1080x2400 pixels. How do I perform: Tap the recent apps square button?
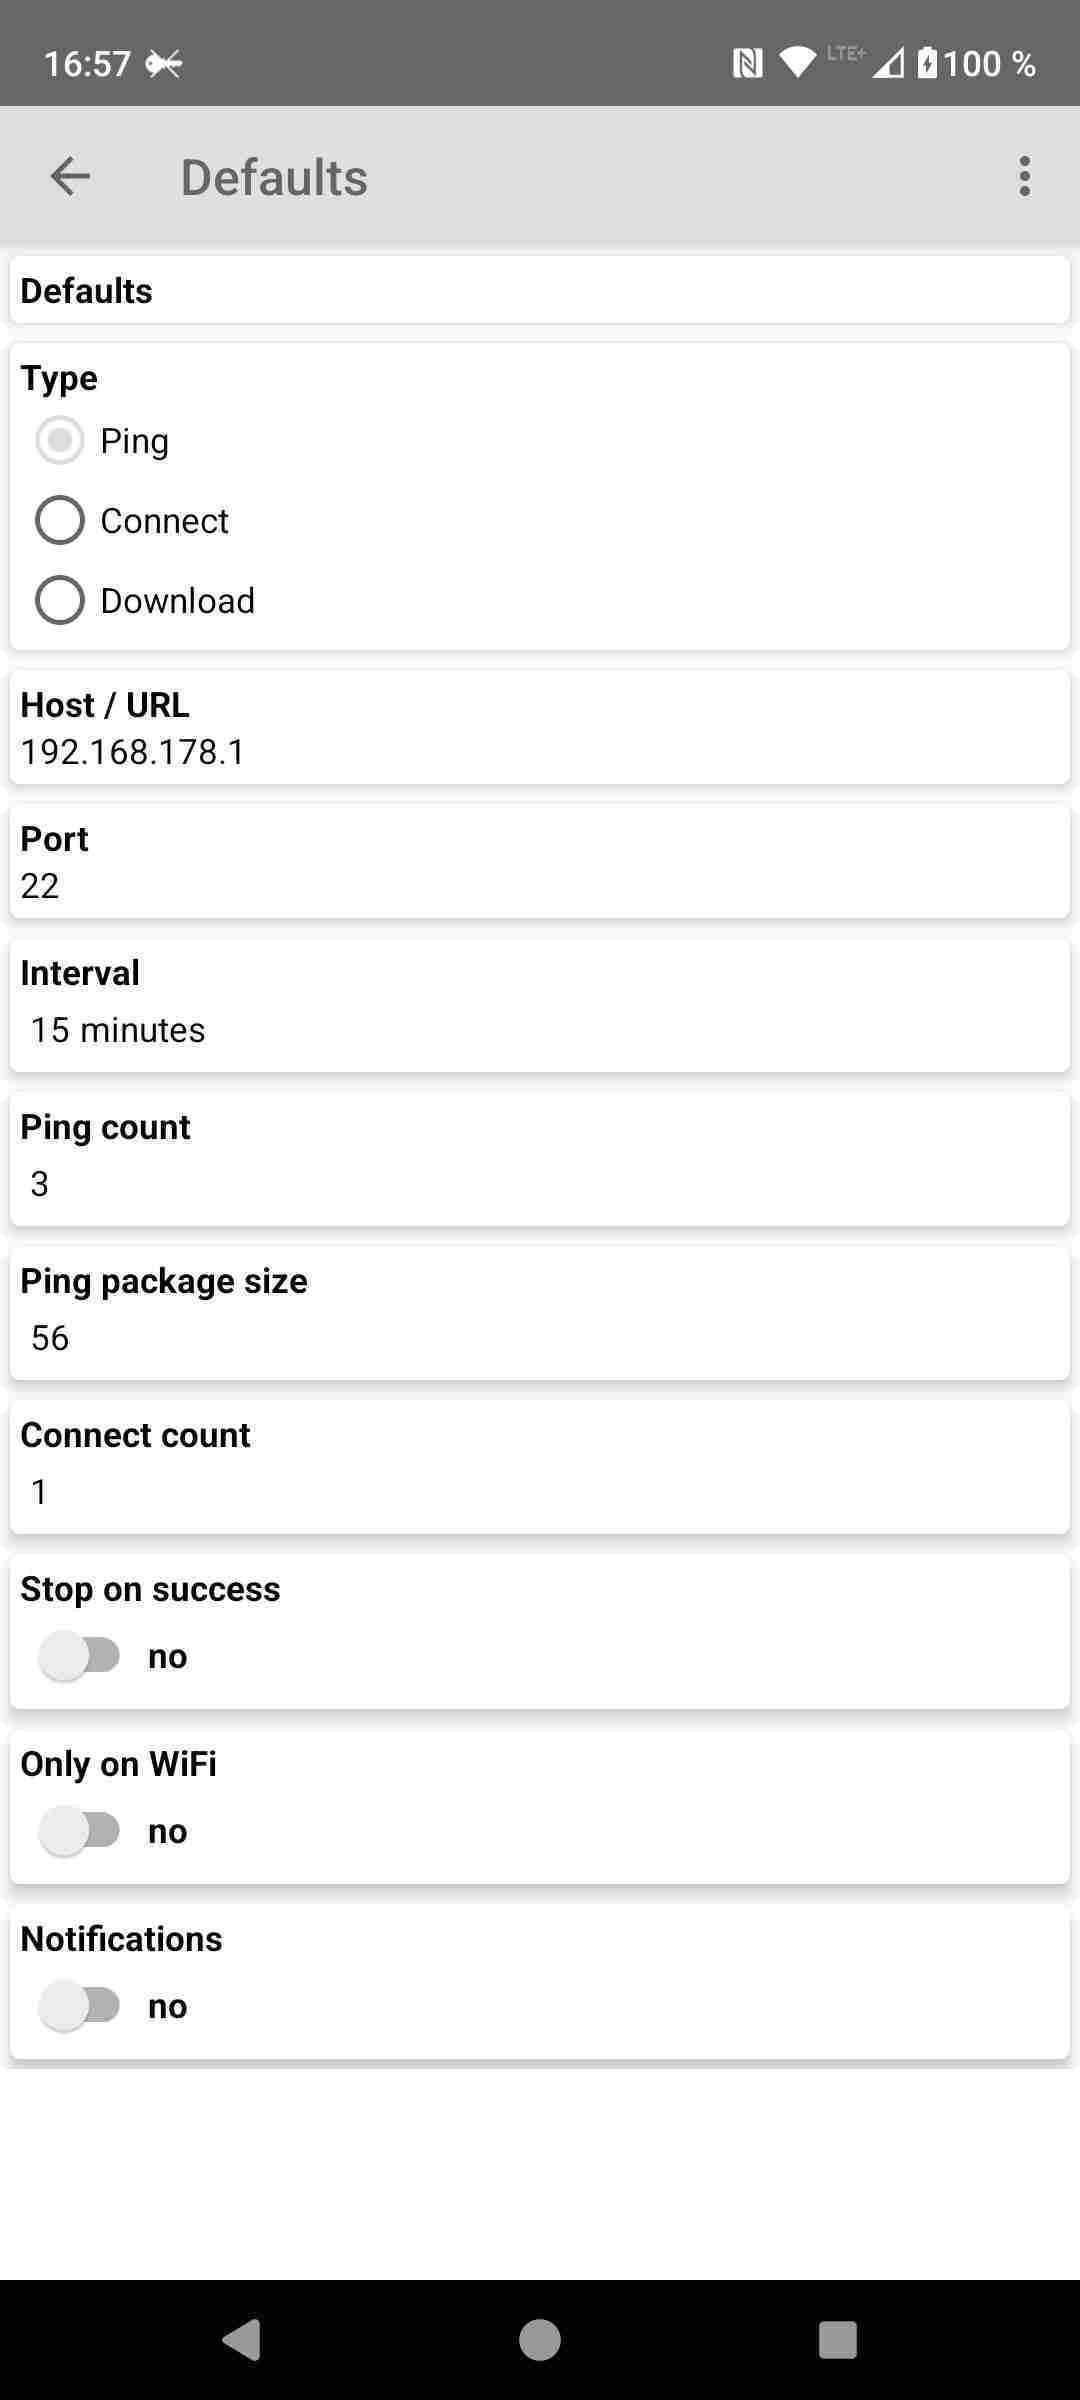point(837,2339)
